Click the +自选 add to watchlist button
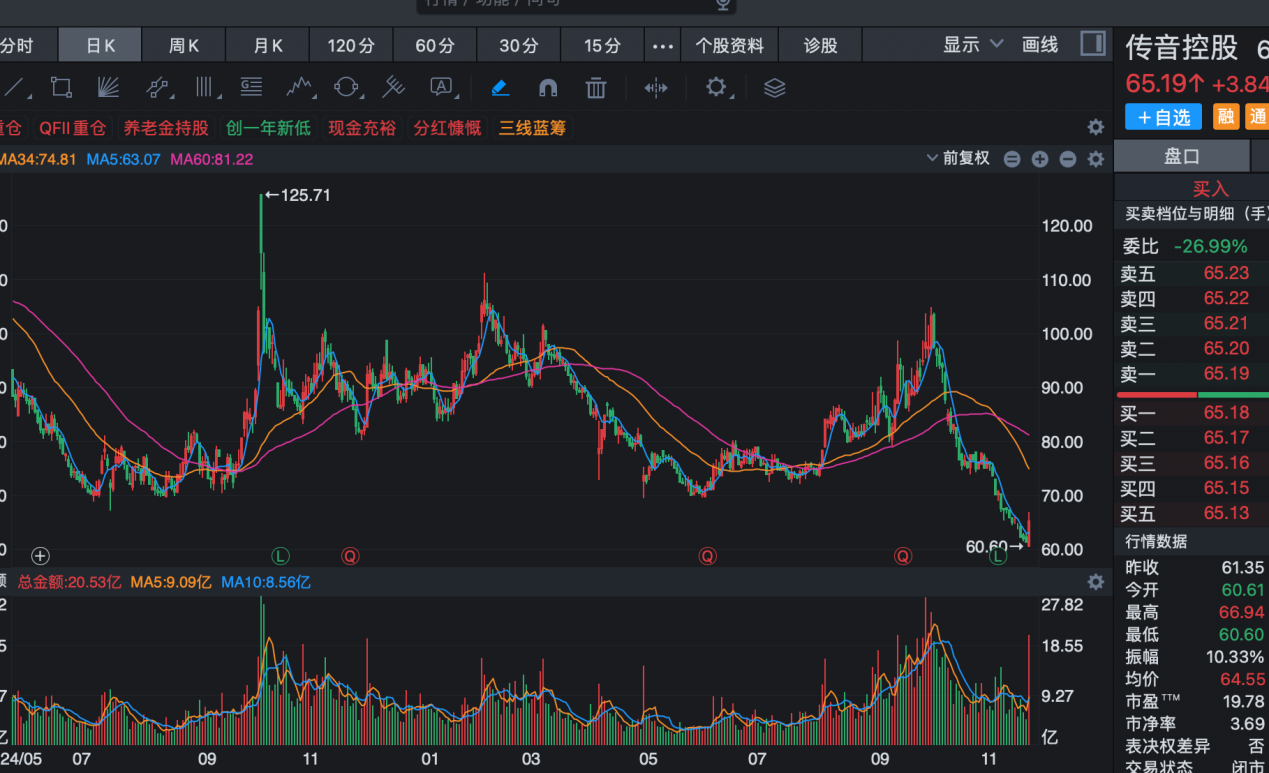This screenshot has width=1269, height=773. [x=1163, y=117]
